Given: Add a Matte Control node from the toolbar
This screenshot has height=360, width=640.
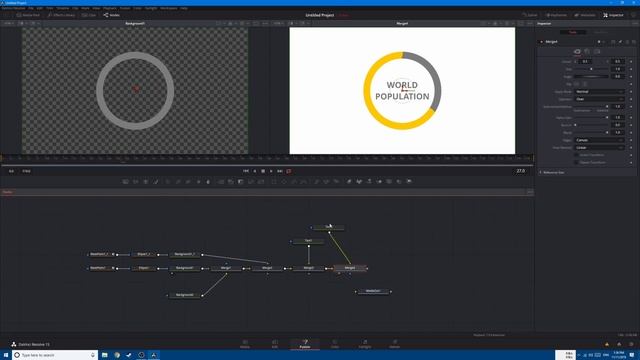Looking at the screenshot, I should 241,181.
